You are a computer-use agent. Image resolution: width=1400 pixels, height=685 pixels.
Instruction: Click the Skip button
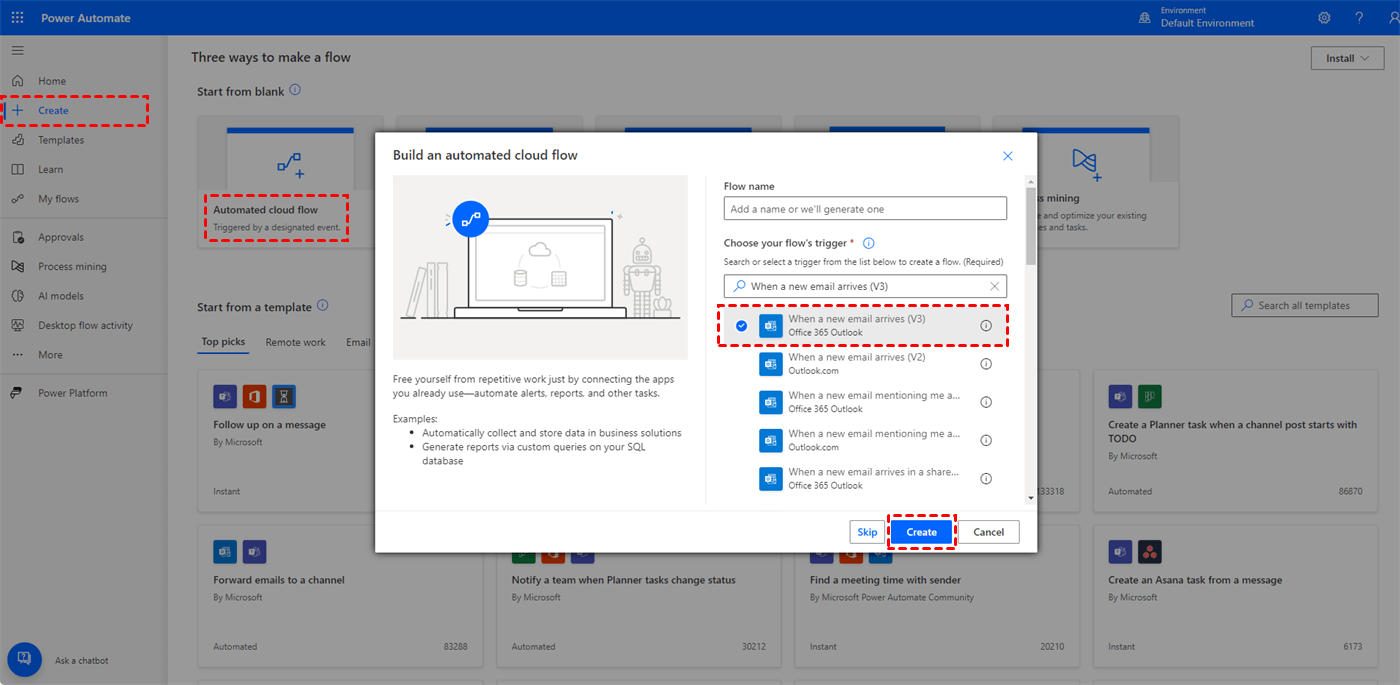867,532
